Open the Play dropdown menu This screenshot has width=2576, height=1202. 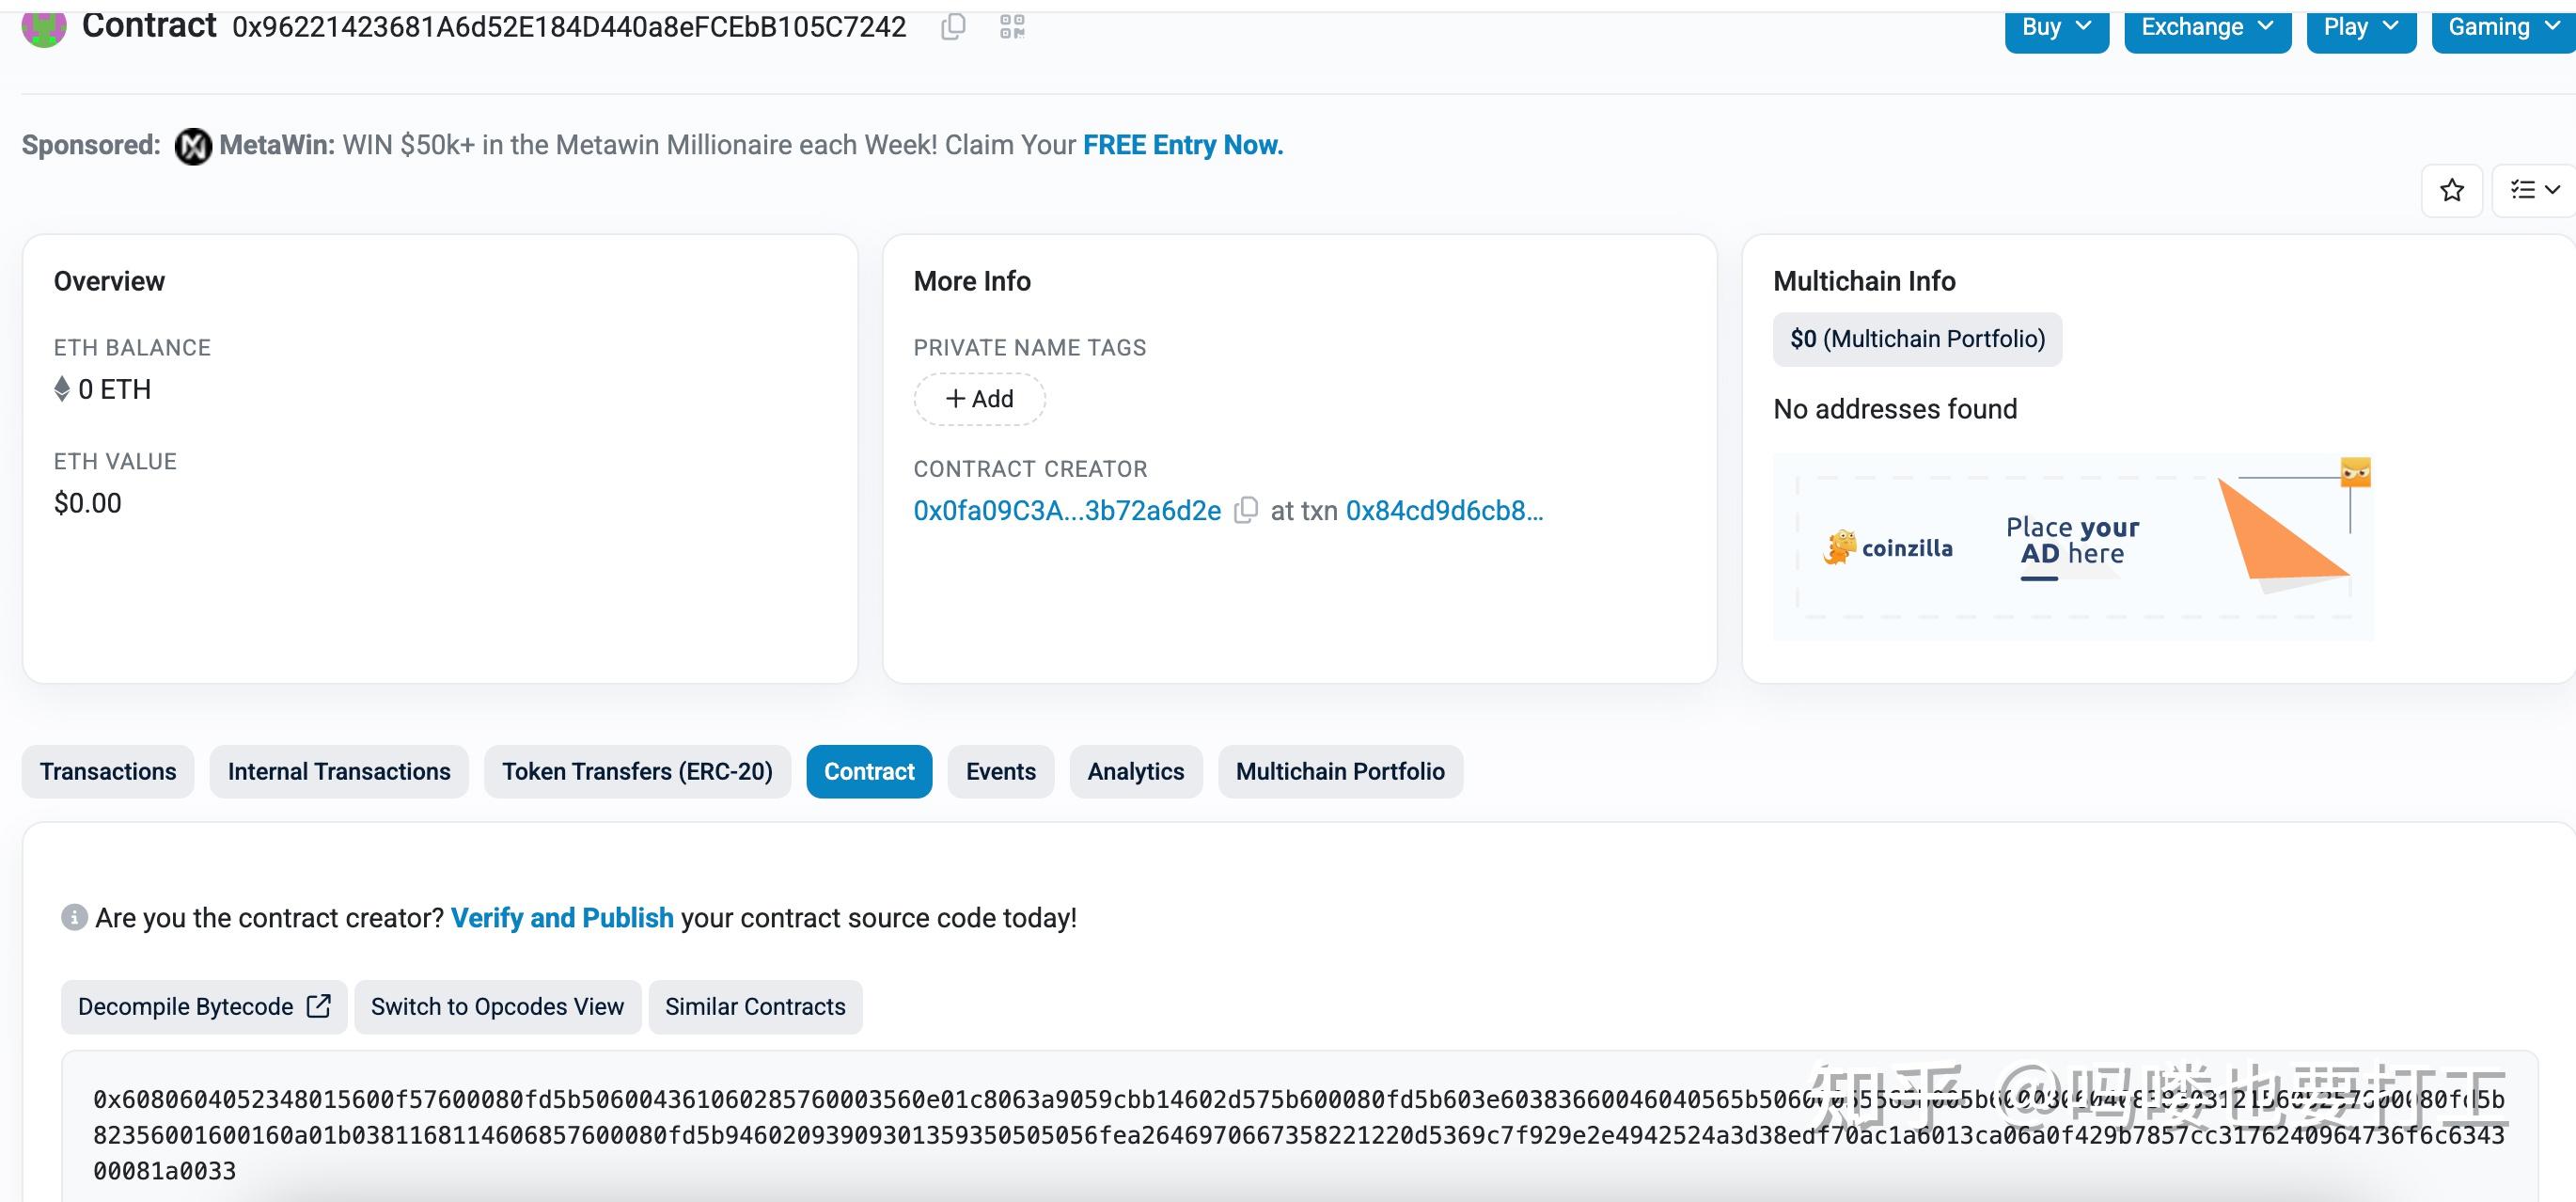coord(2360,28)
